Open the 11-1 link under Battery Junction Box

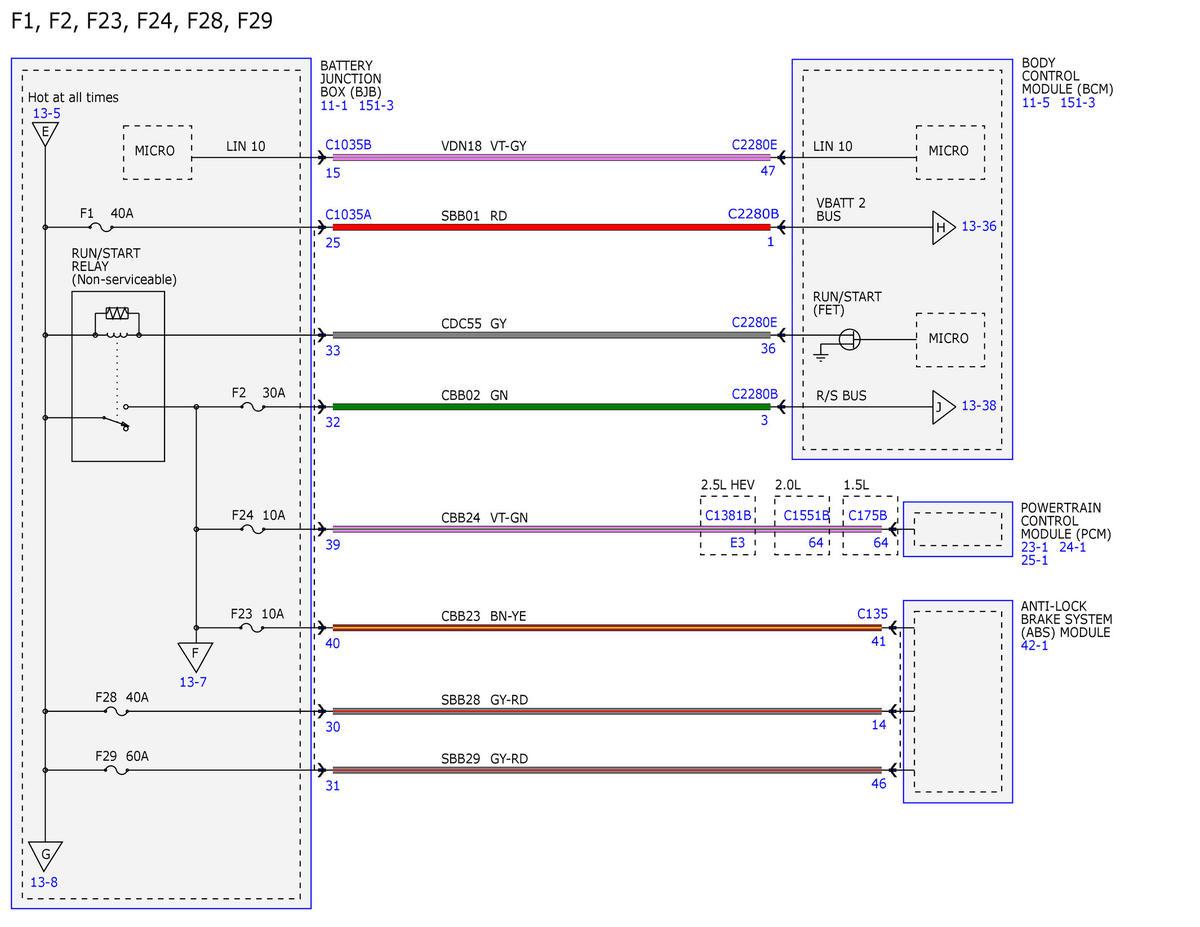tap(335, 104)
